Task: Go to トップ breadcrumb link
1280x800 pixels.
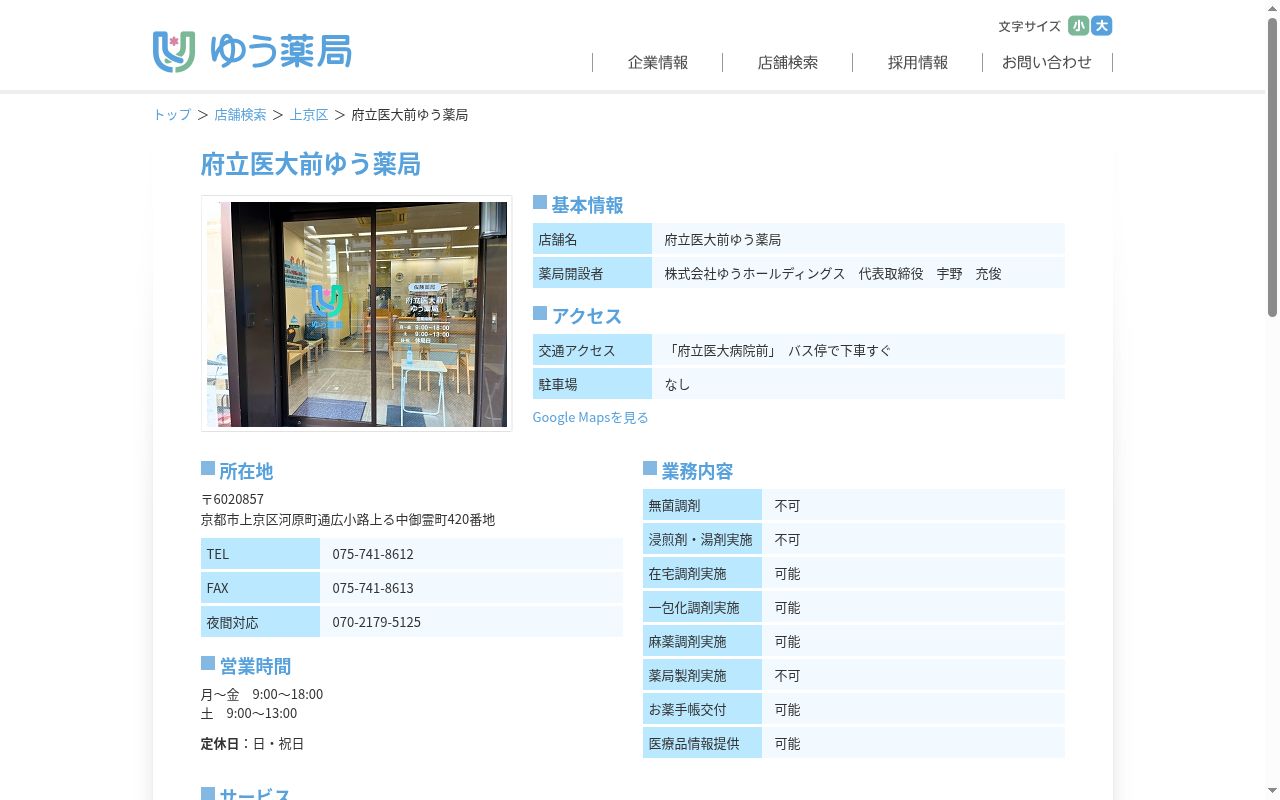Action: [172, 115]
